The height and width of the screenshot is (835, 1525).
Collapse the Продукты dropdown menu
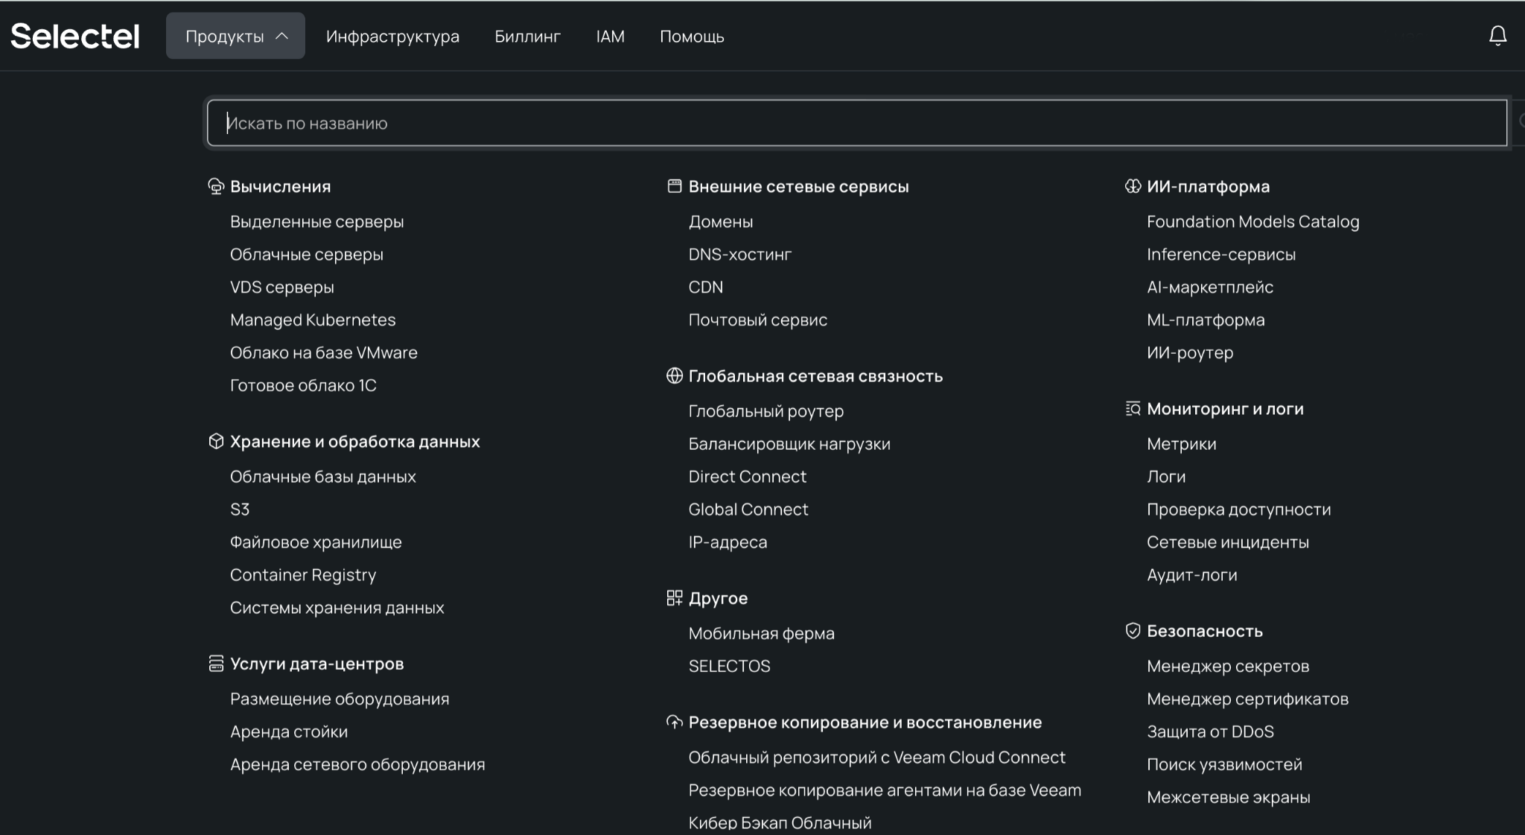point(235,36)
